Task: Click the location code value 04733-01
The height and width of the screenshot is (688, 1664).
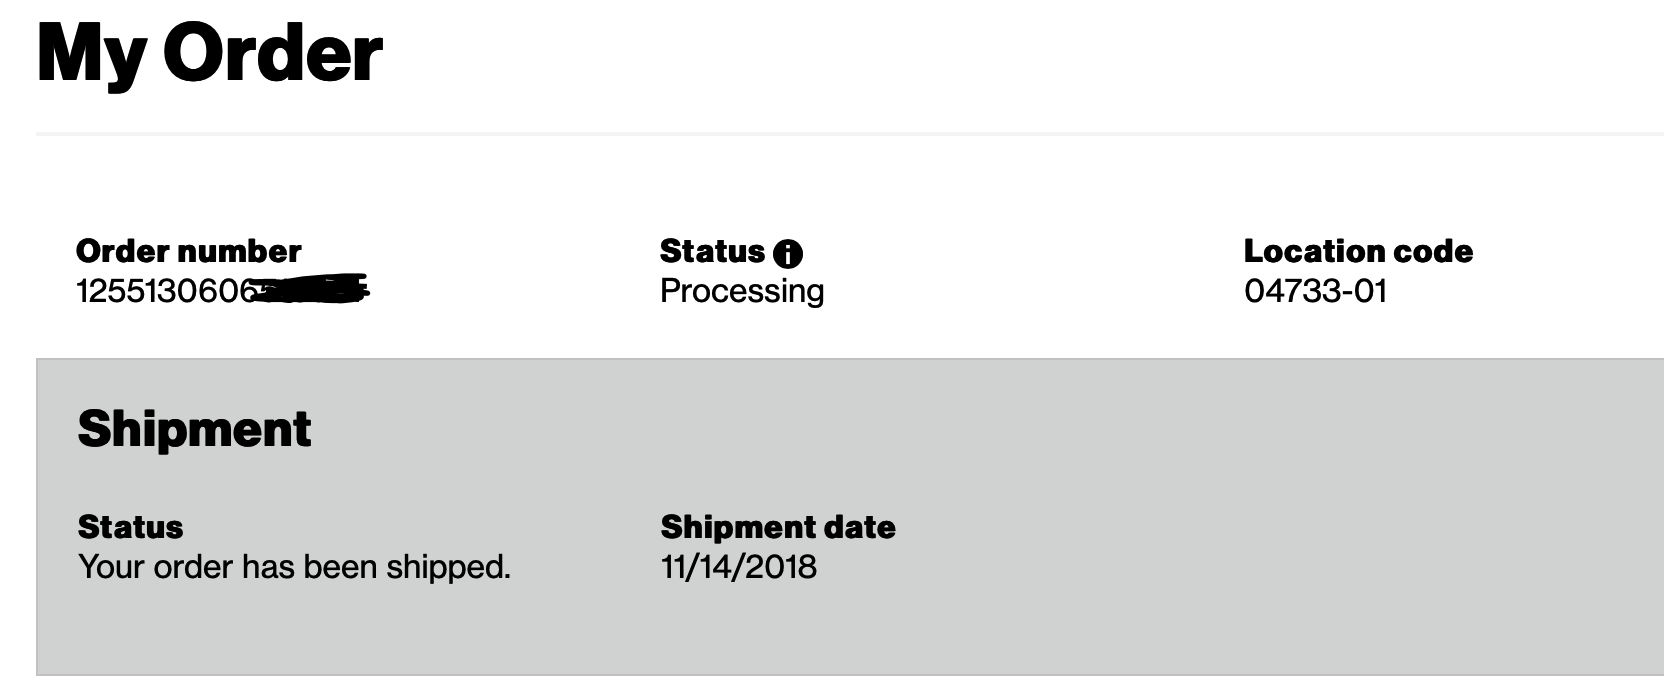Action: tap(1315, 291)
